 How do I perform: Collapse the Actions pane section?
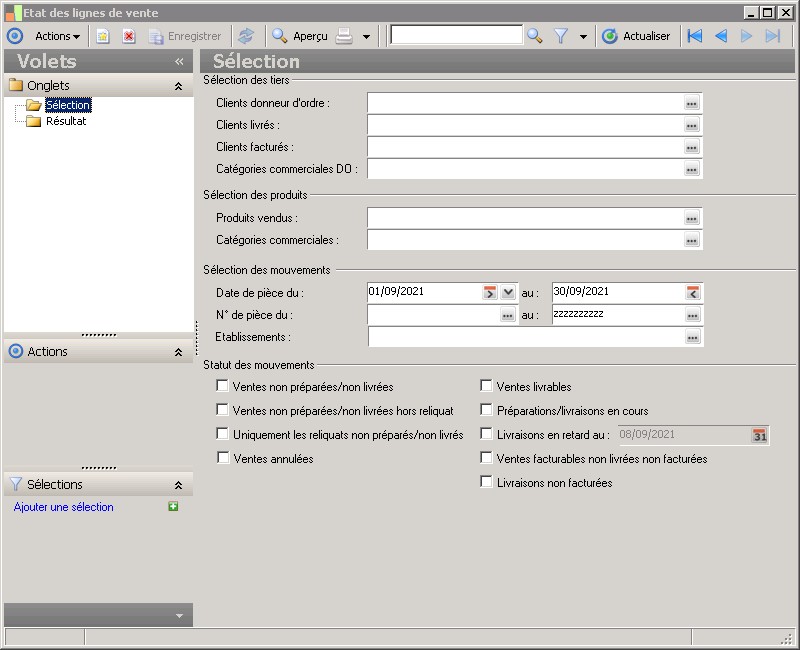178,352
